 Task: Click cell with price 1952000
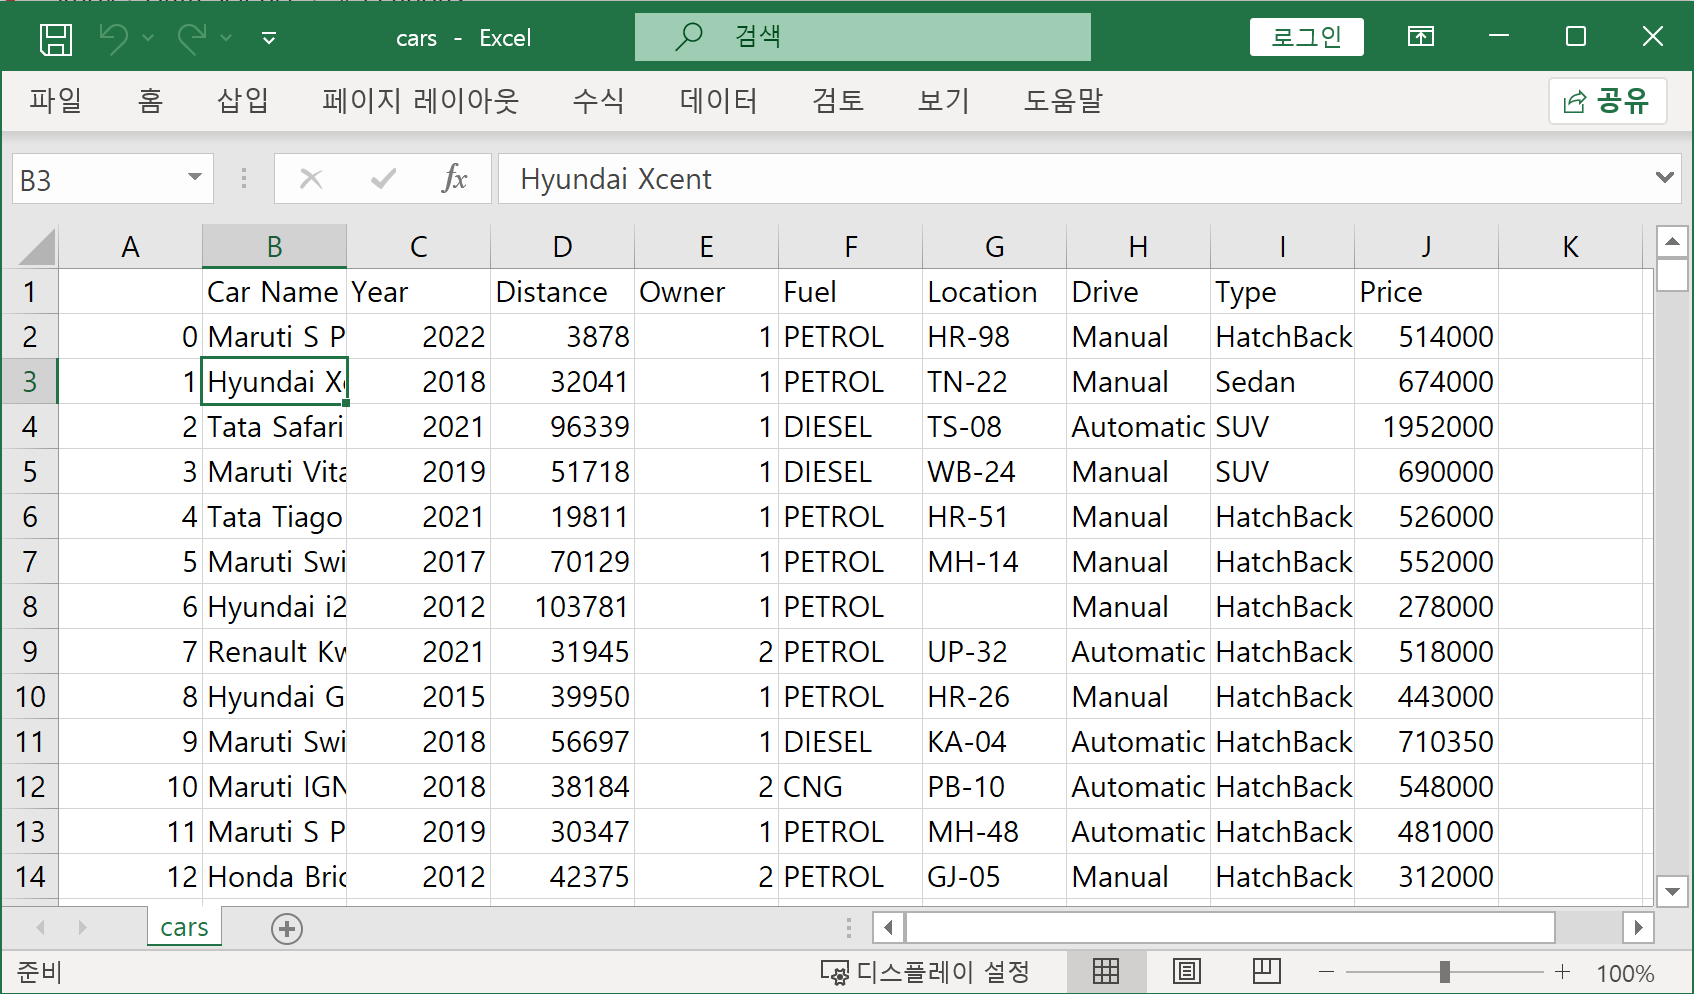[1426, 426]
